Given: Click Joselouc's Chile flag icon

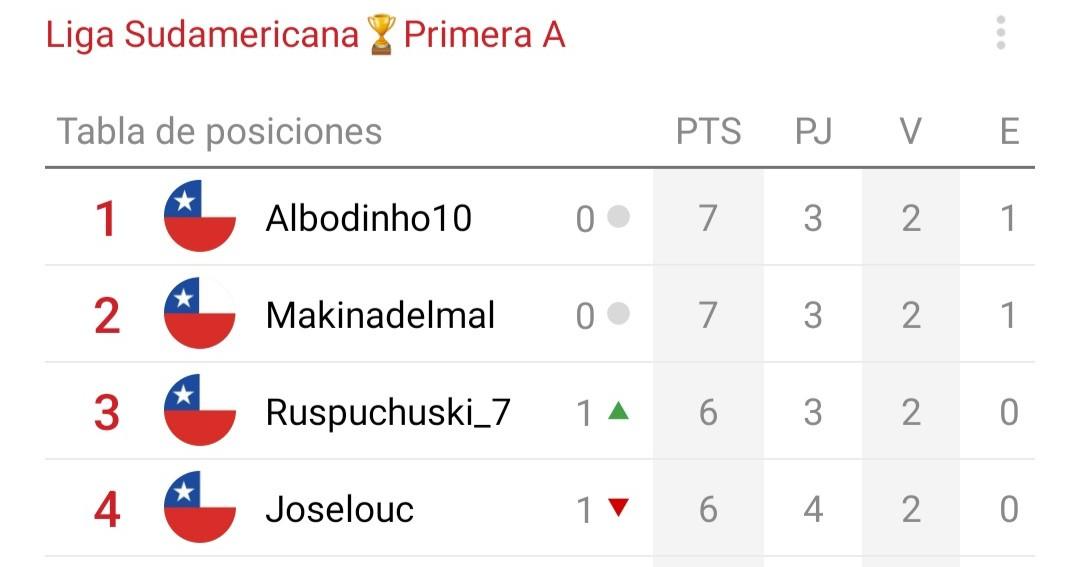Looking at the screenshot, I should pos(200,507).
